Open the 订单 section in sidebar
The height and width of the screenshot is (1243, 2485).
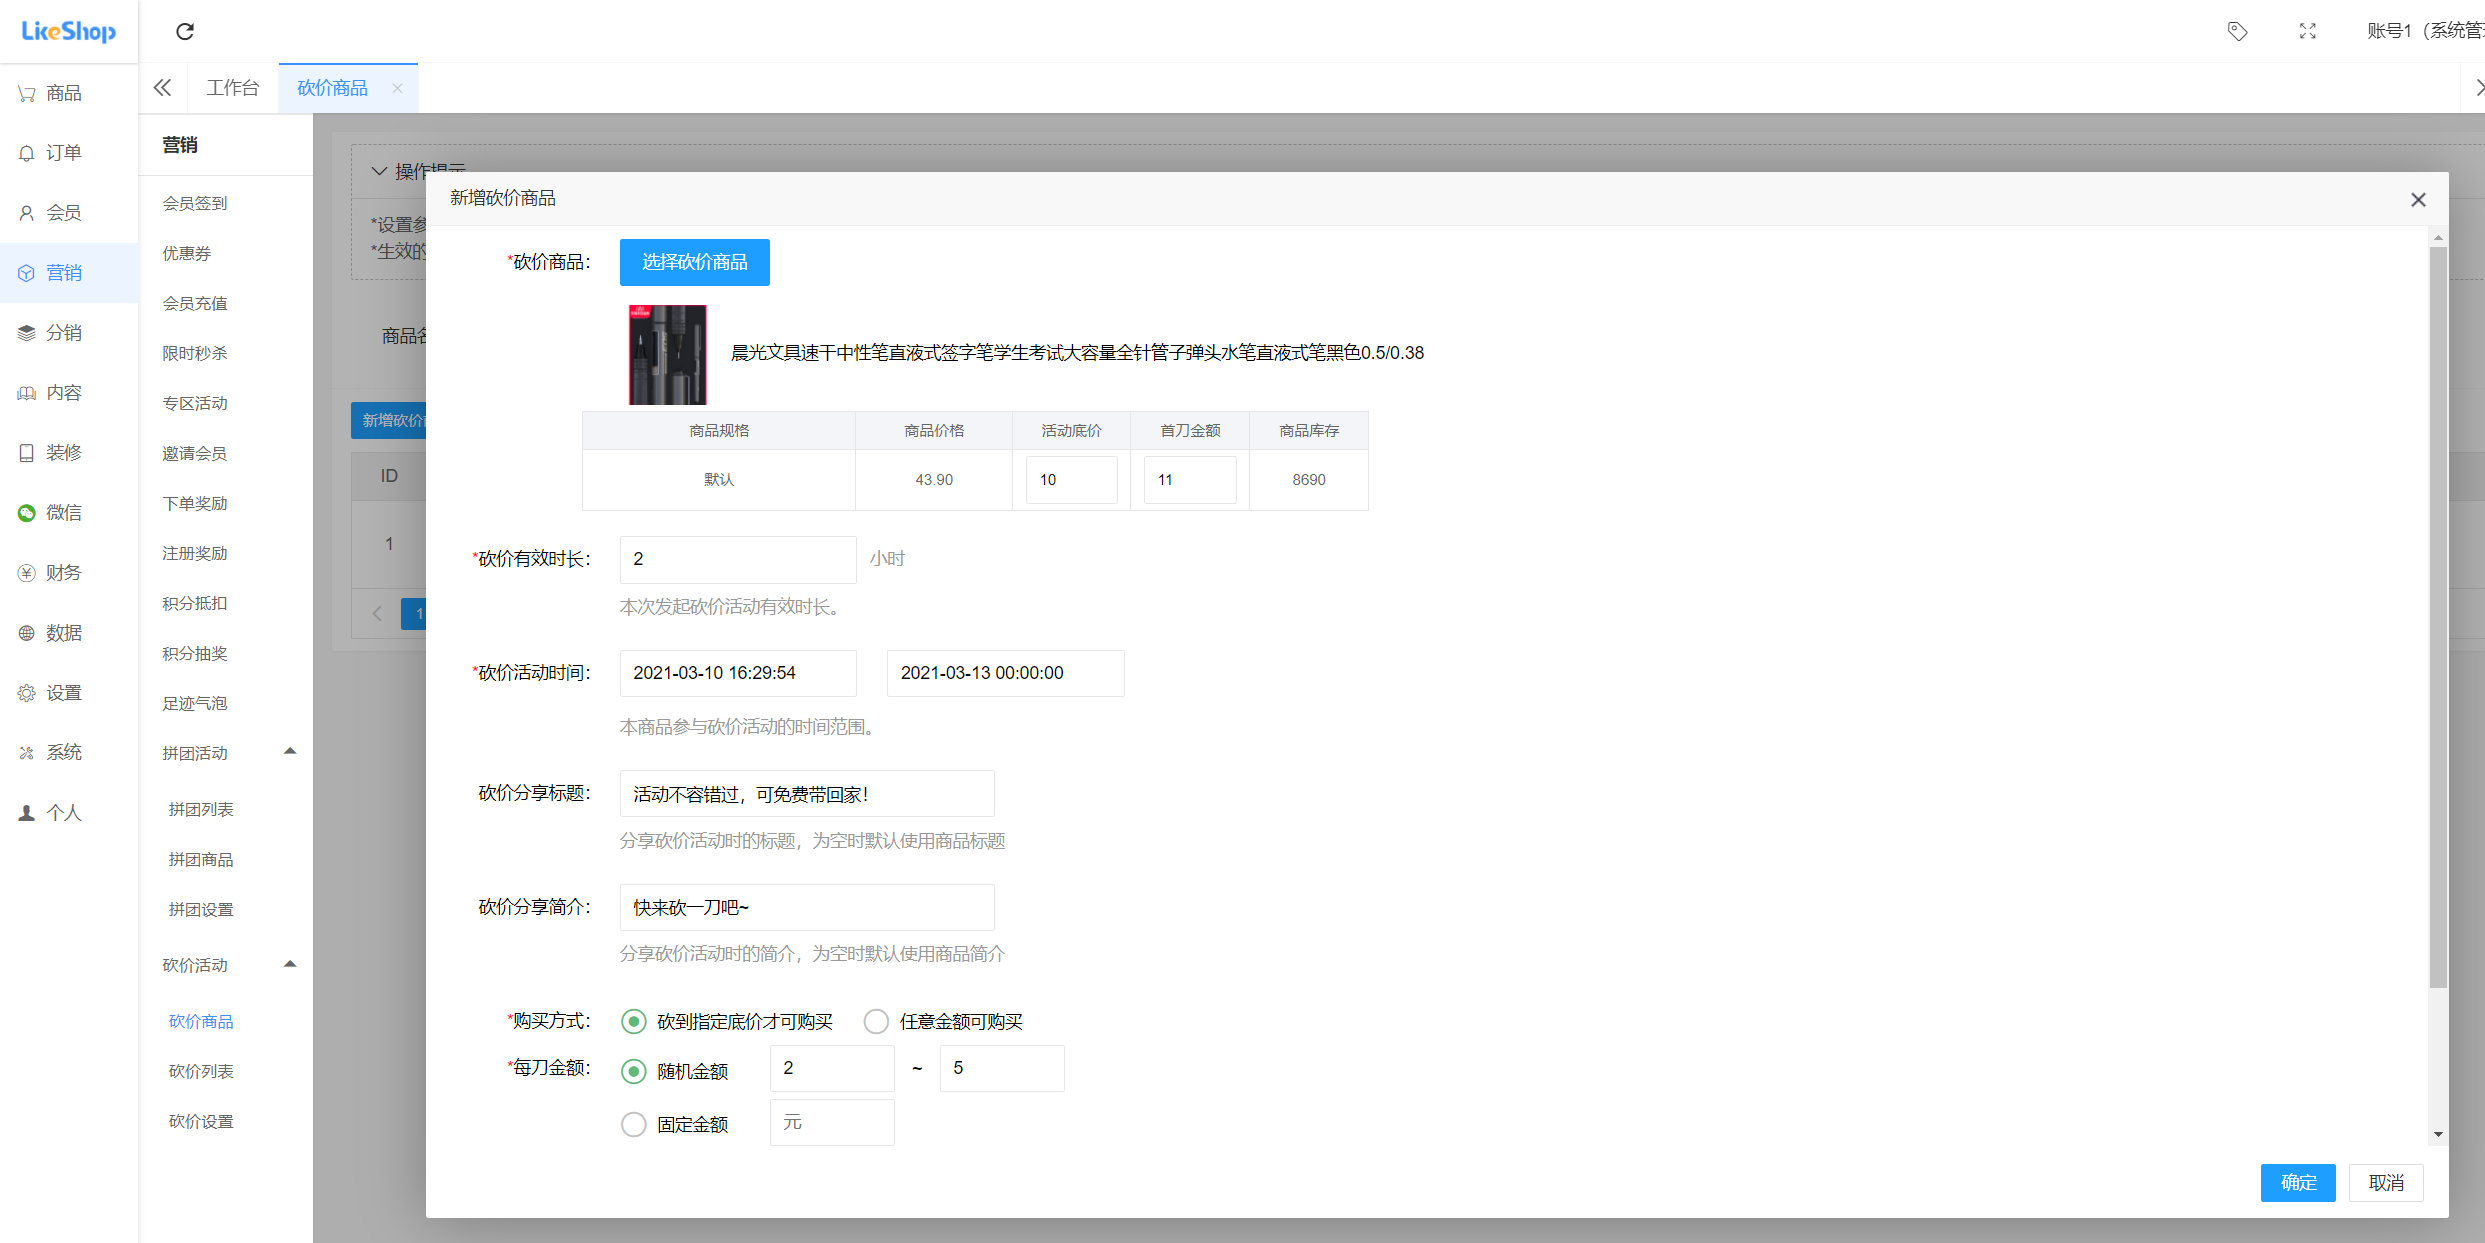pyautogui.click(x=63, y=152)
